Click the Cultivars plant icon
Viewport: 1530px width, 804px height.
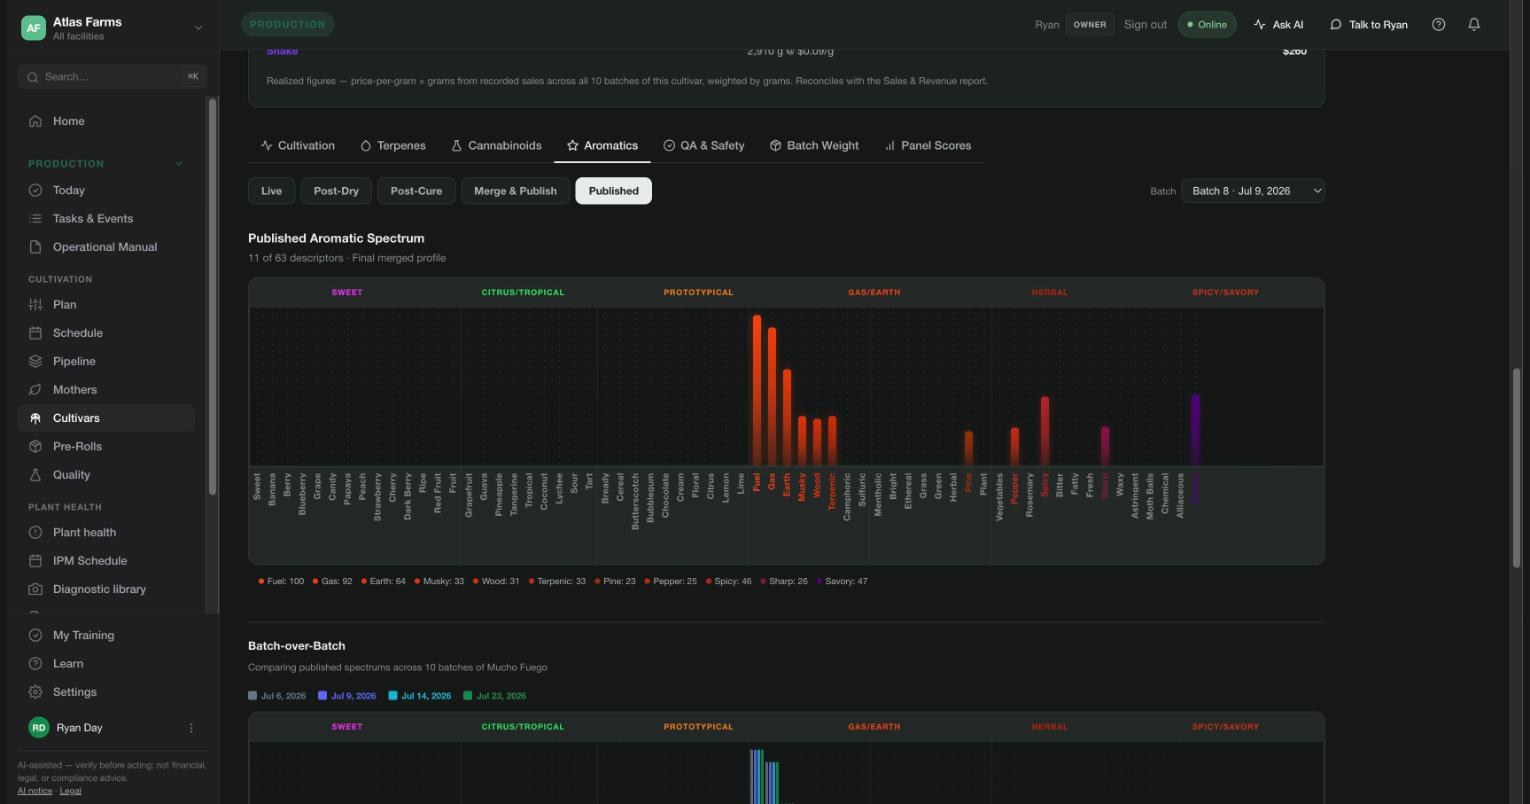(x=35, y=418)
